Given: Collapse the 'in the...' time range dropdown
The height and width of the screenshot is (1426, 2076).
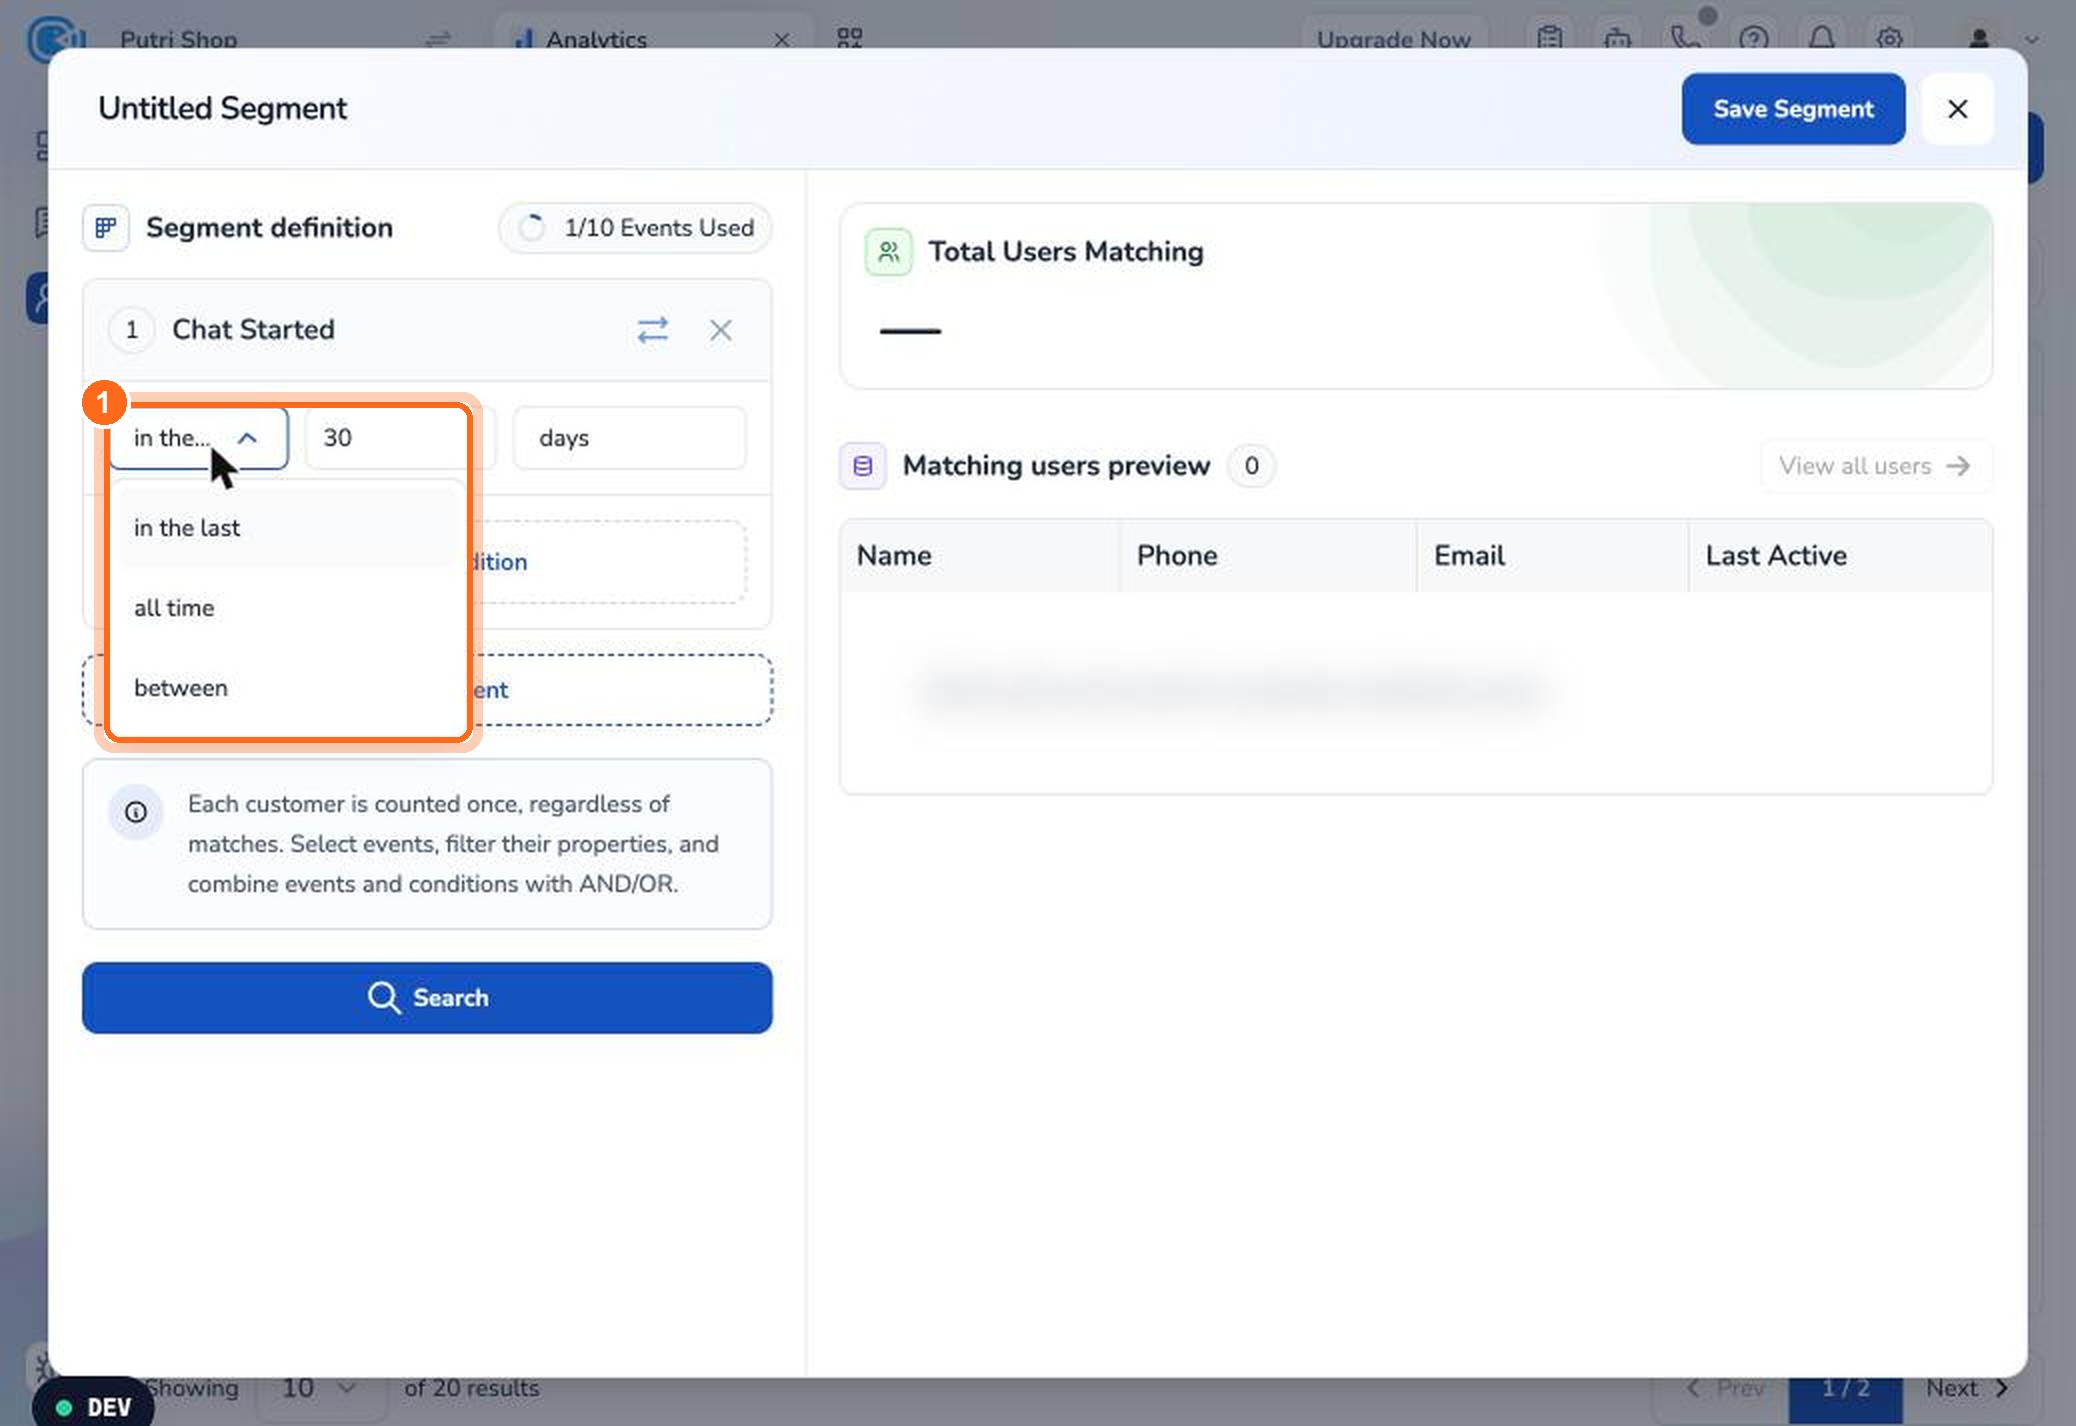Looking at the screenshot, I should 198,438.
